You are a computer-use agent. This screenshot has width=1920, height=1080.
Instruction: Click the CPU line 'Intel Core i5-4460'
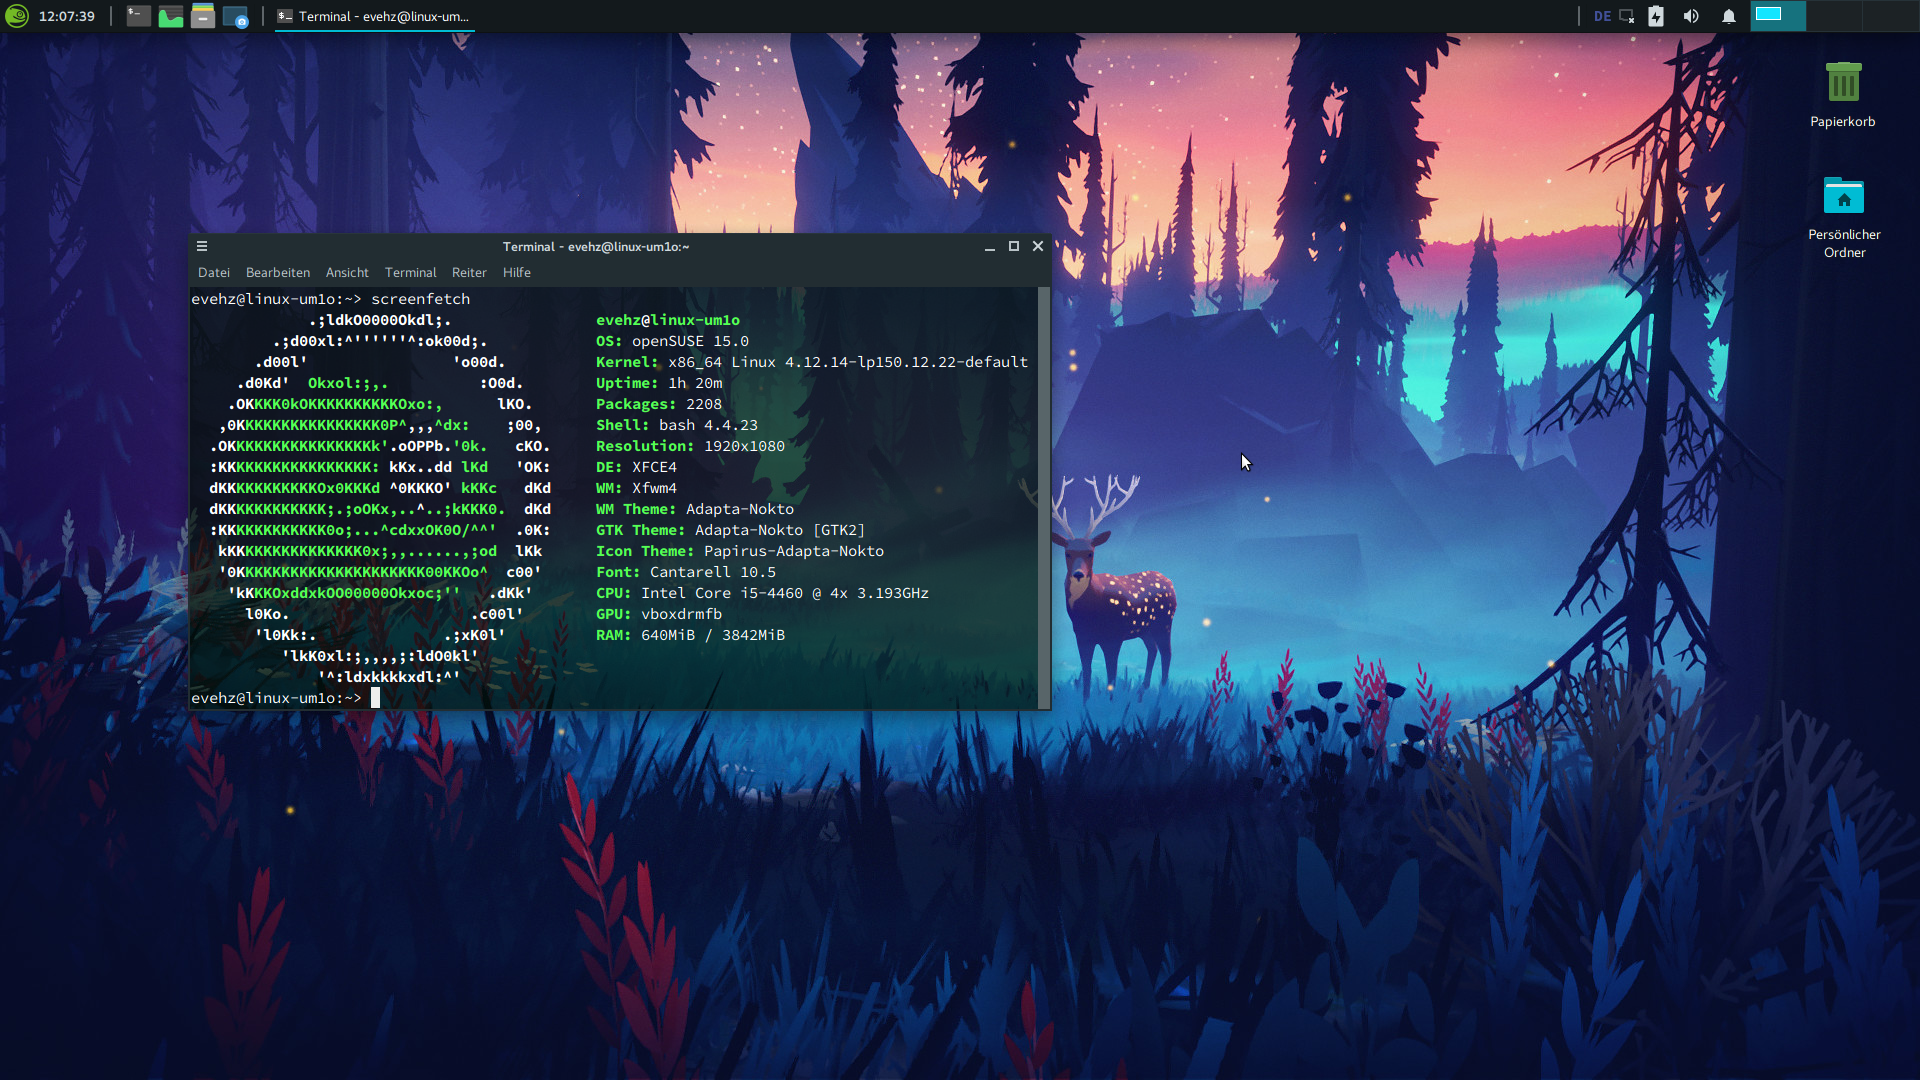722,593
